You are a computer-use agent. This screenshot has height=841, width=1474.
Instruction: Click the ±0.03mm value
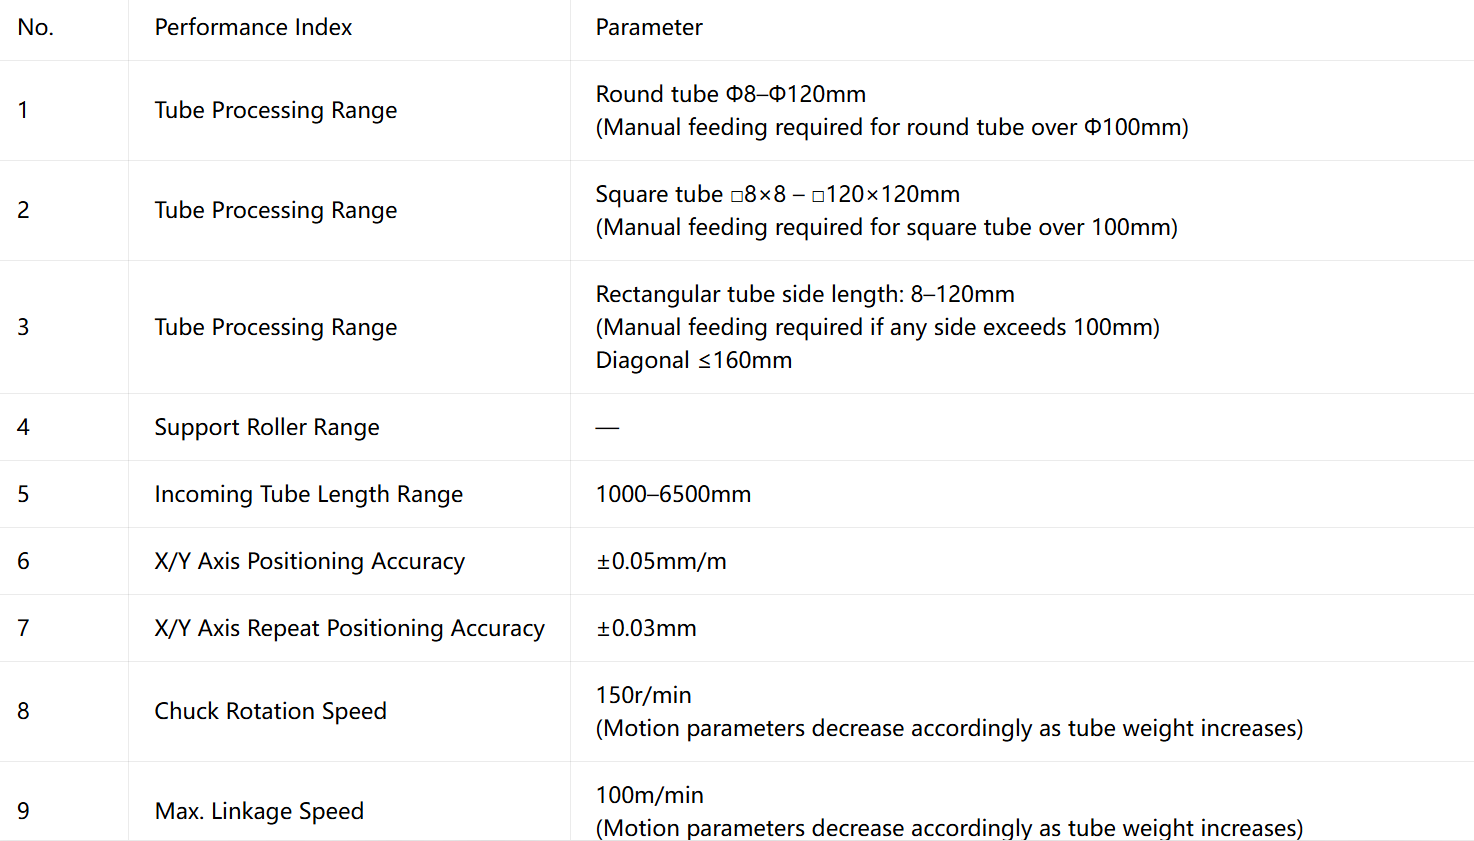point(646,628)
